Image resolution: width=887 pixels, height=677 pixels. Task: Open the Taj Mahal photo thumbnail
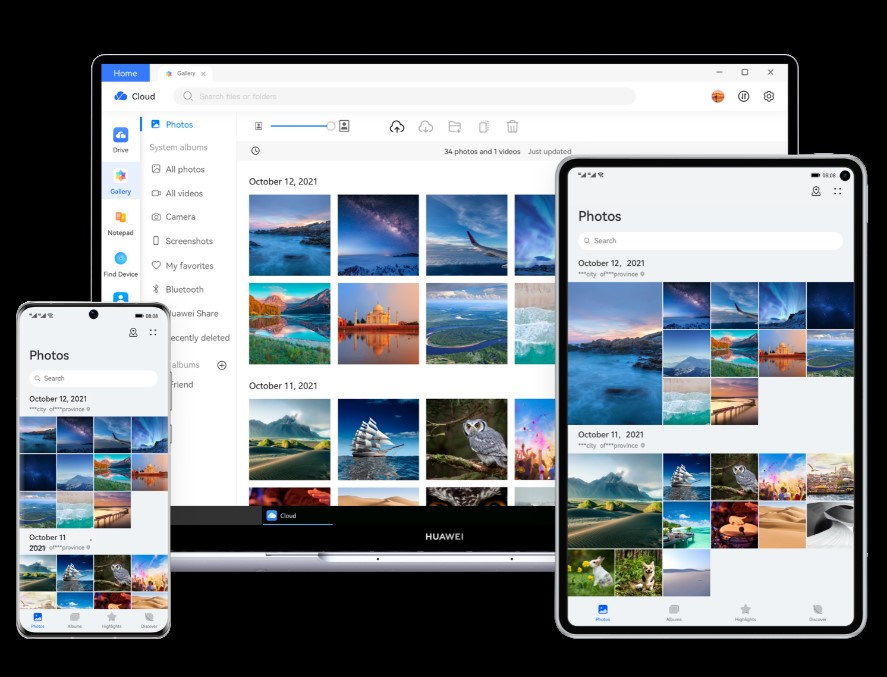click(378, 323)
